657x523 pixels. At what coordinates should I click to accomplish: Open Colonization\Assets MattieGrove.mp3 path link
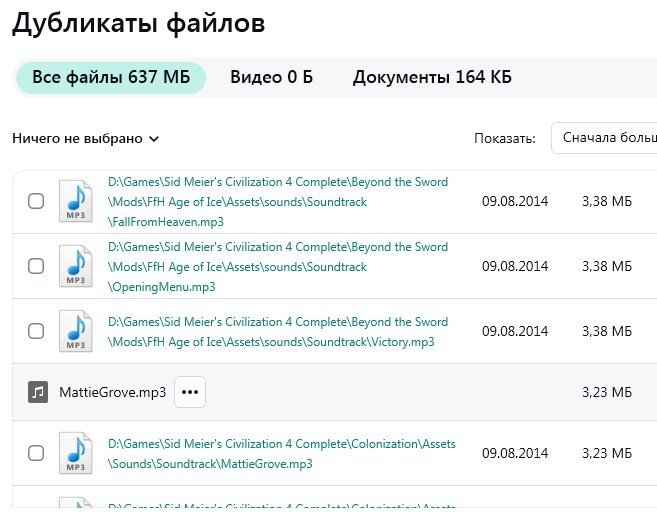tap(282, 454)
